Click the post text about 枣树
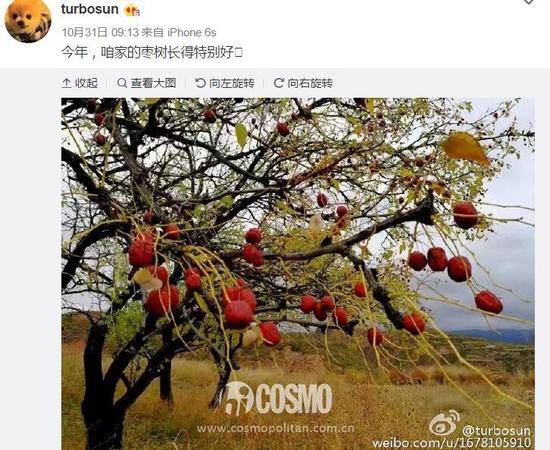 (x=152, y=53)
